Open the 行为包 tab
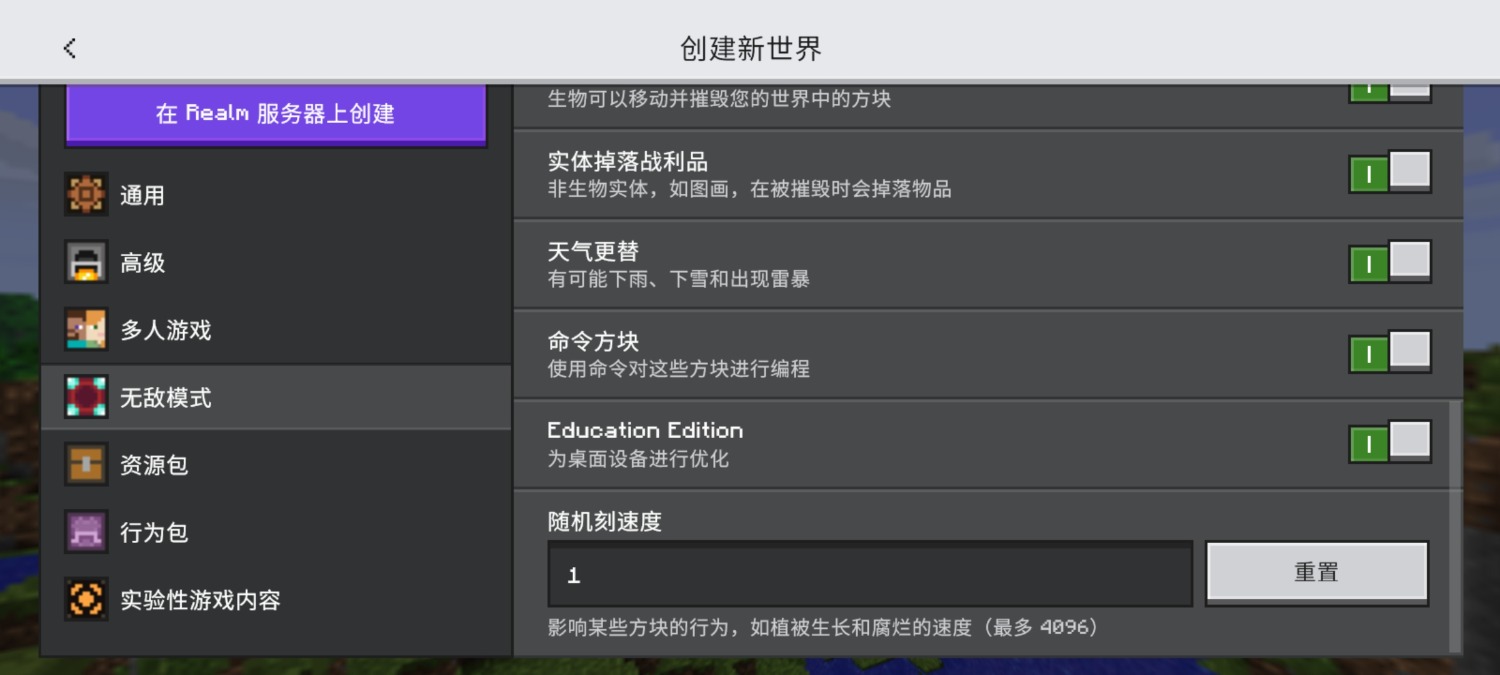Image resolution: width=1500 pixels, height=675 pixels. (x=276, y=532)
